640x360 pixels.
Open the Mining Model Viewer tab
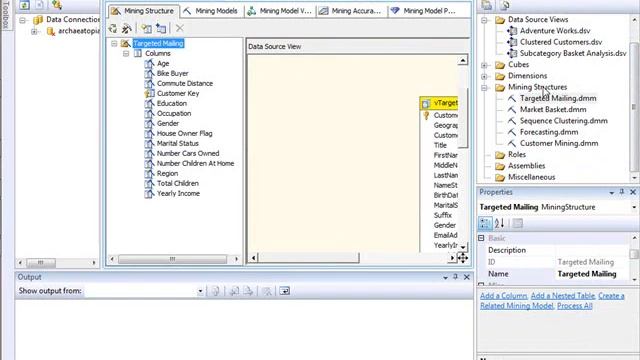280,11
